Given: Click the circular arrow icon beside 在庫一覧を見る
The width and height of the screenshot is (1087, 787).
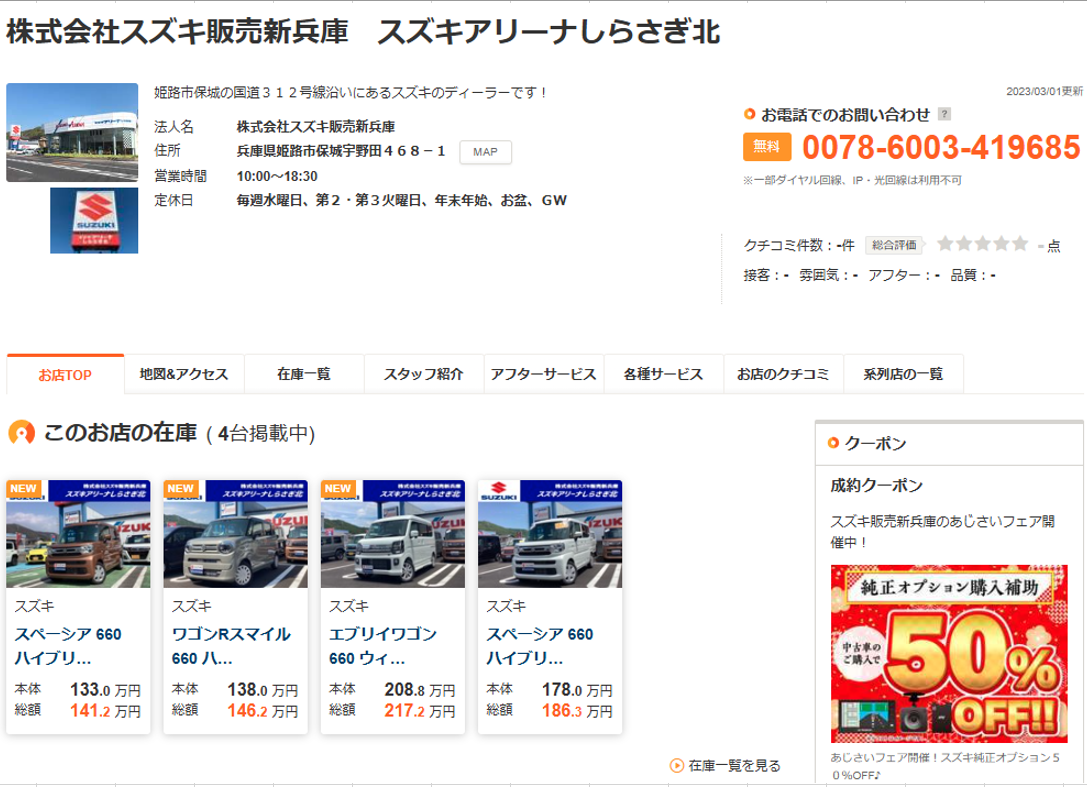Looking at the screenshot, I should (676, 766).
